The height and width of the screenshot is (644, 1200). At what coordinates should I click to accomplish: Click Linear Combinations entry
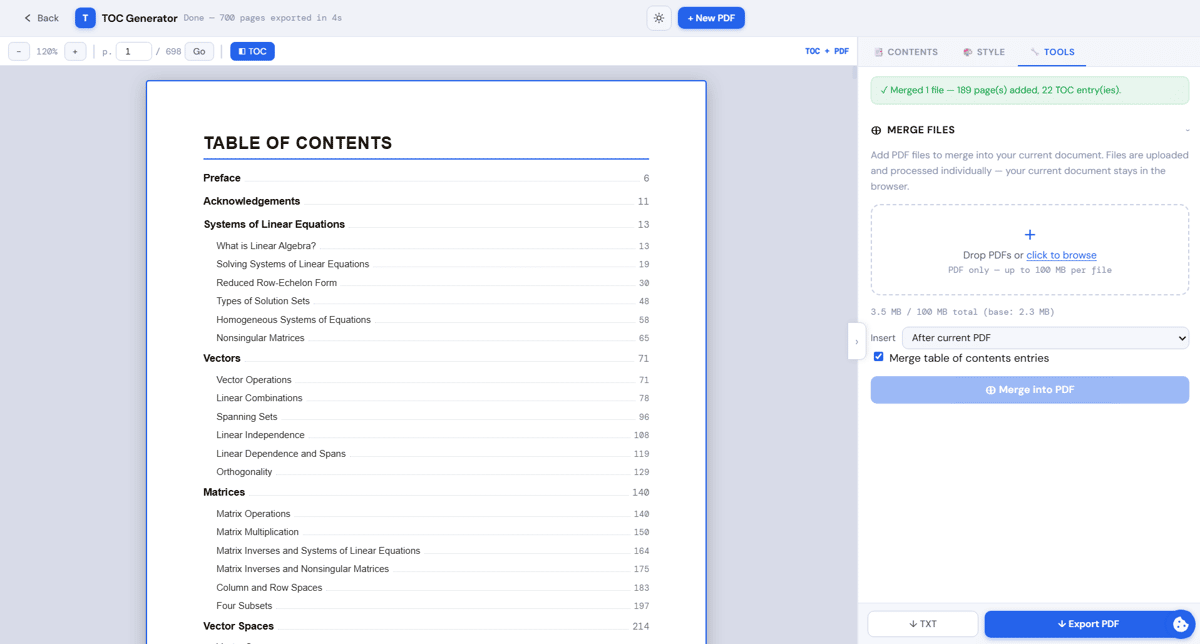[x=433, y=398]
